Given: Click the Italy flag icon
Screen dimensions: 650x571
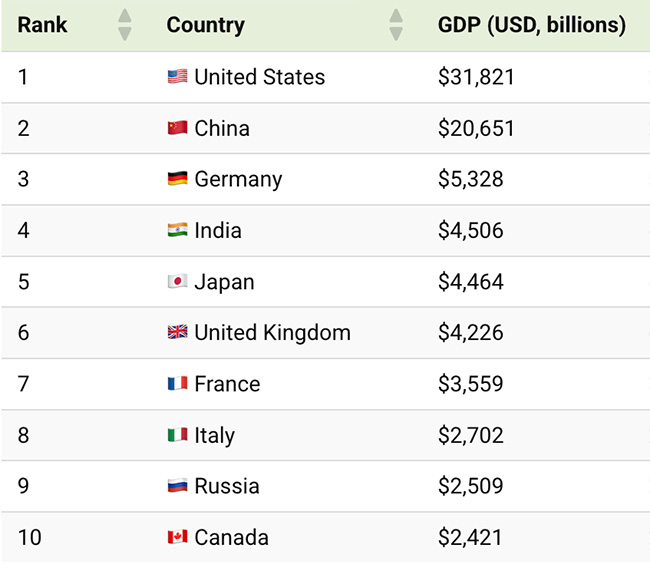Looking at the screenshot, I should [x=177, y=435].
